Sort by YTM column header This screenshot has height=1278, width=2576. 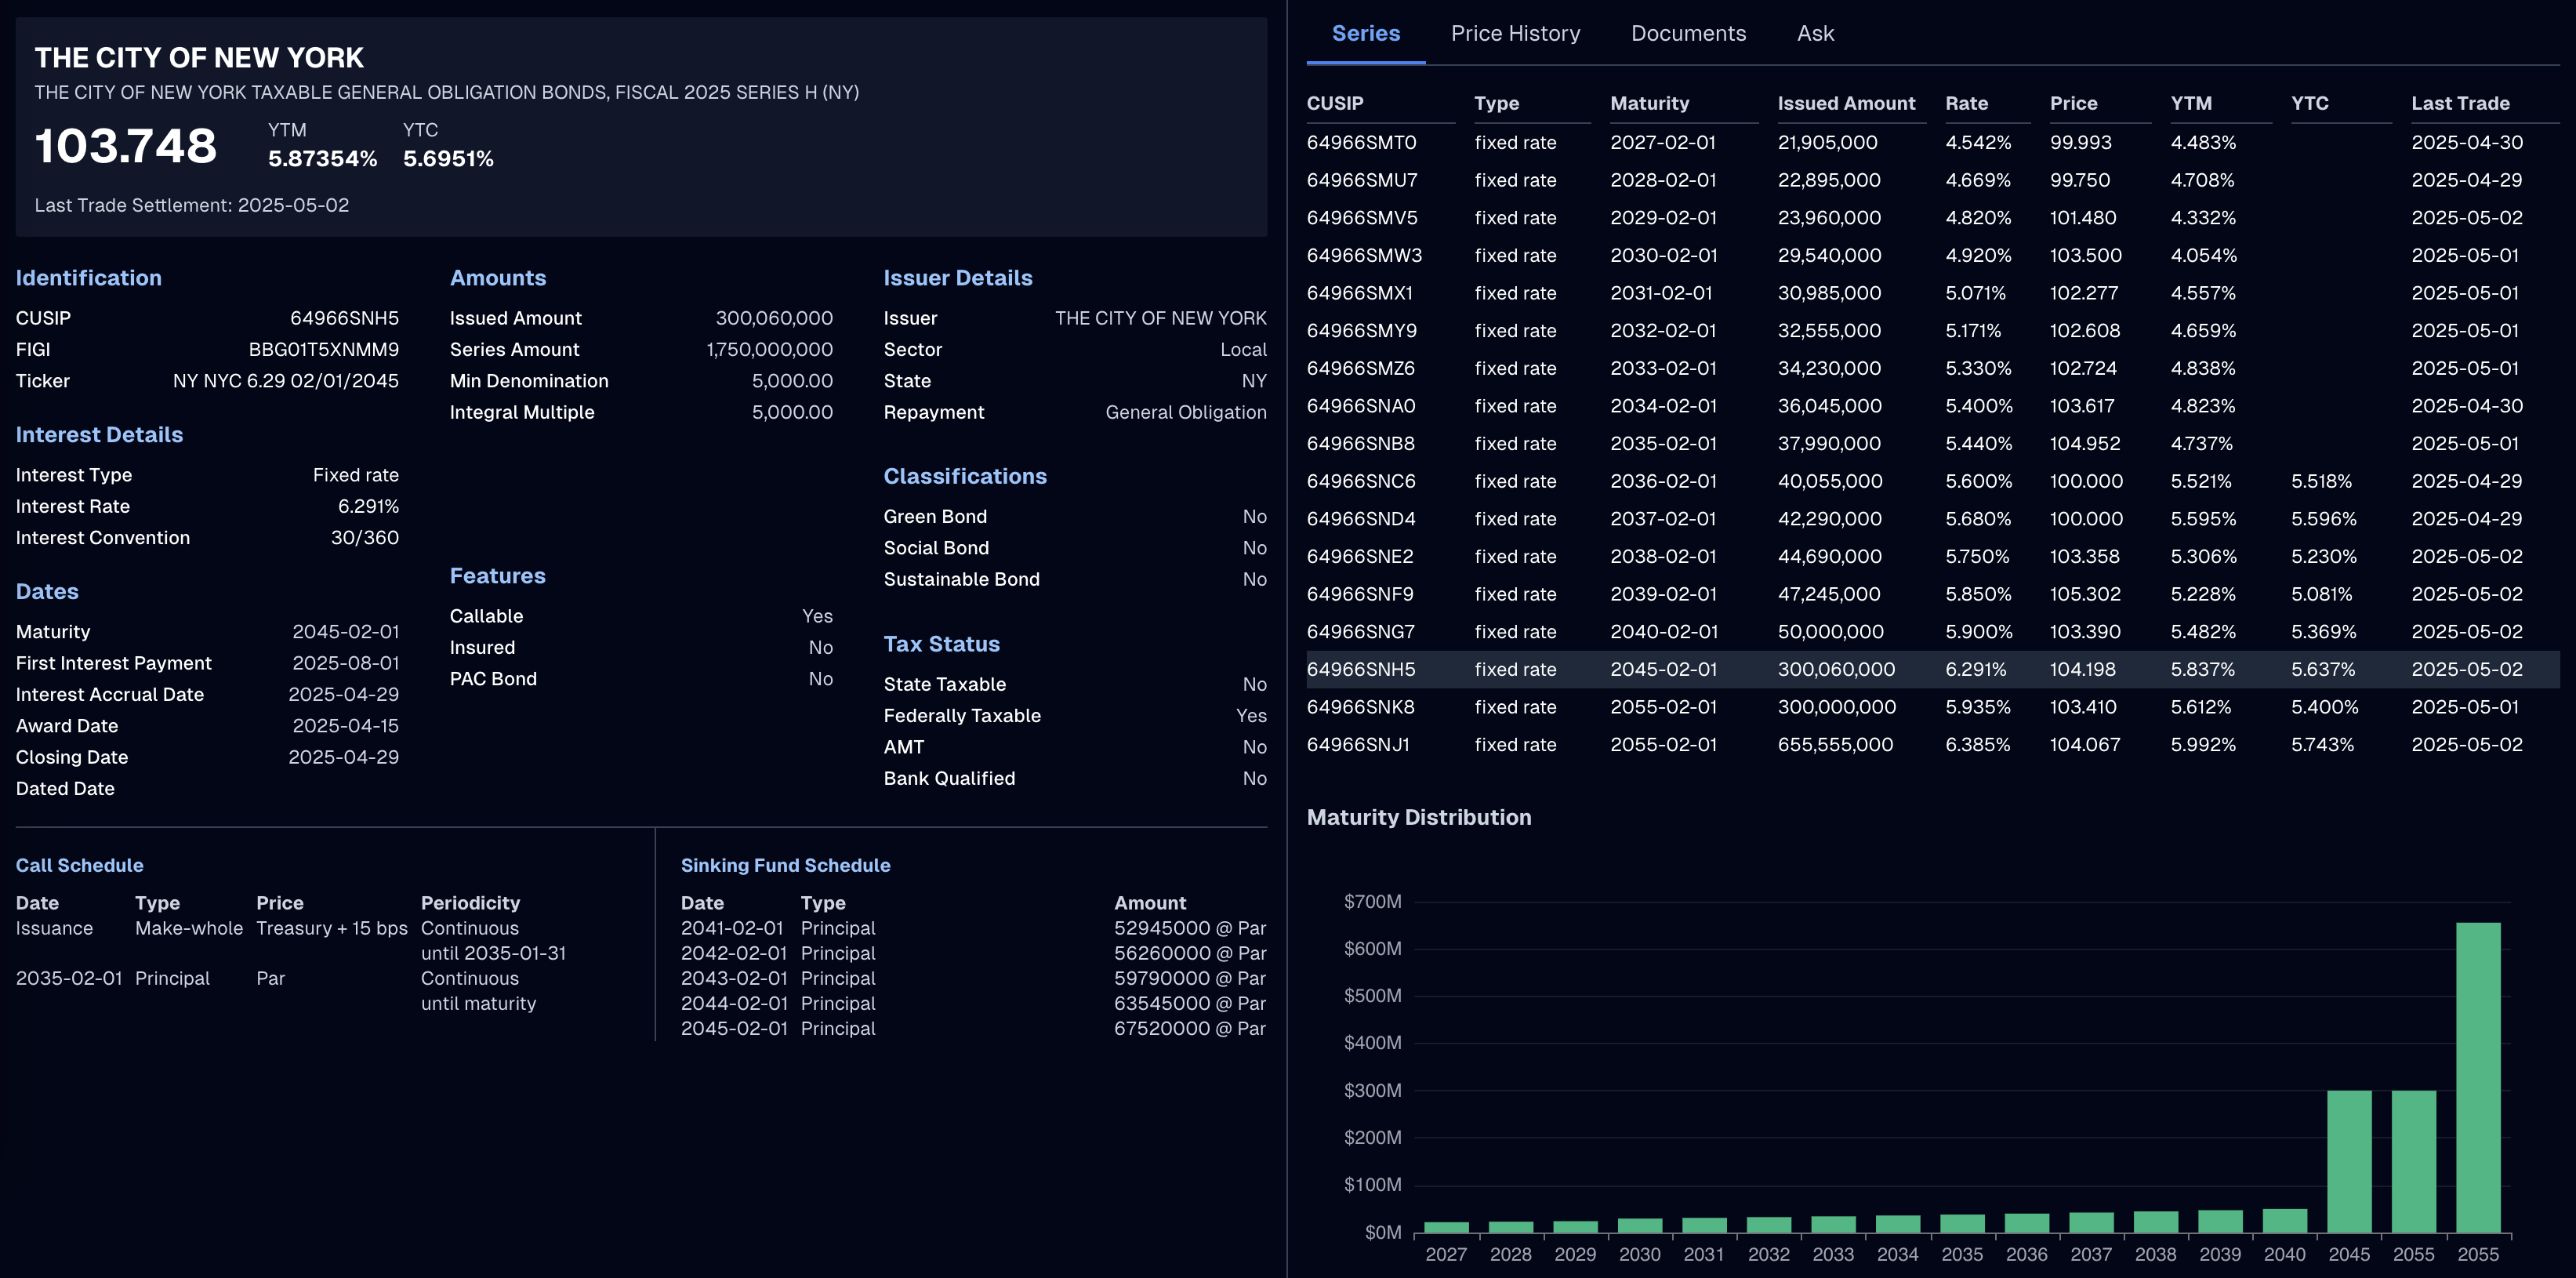[2191, 103]
